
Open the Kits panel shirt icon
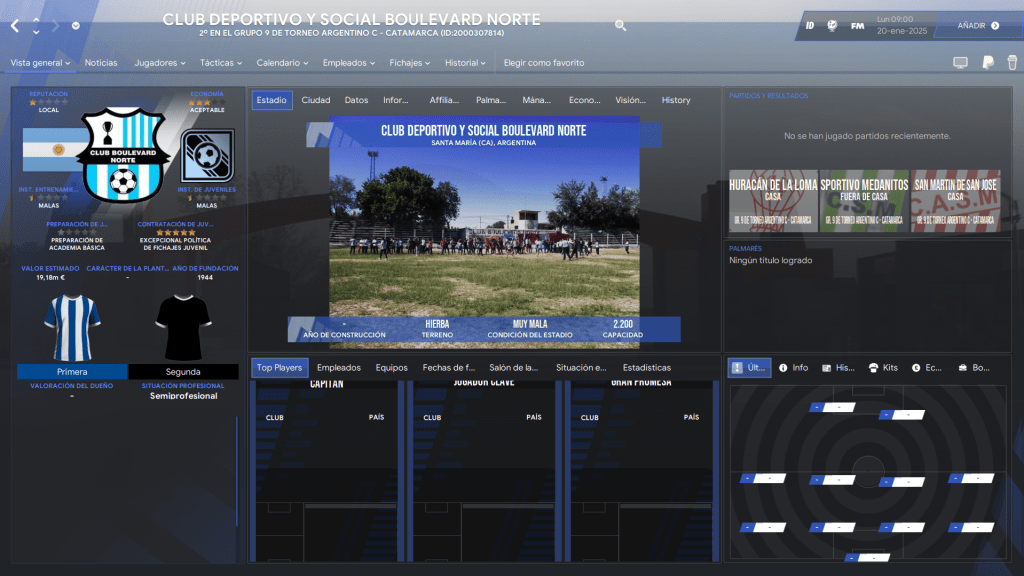(873, 368)
